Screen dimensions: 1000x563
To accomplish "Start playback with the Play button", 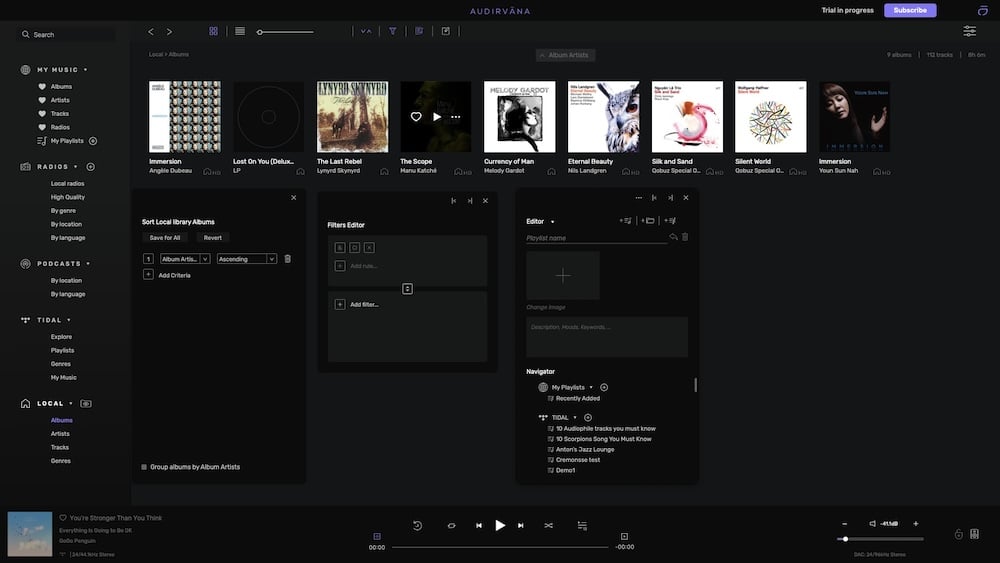I will coord(500,525).
